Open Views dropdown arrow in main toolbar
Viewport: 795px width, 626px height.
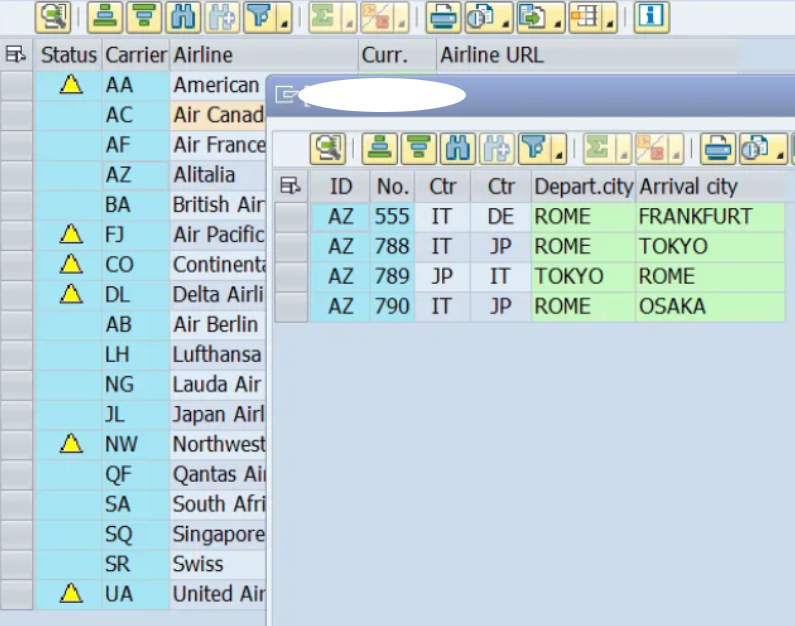tap(505, 17)
